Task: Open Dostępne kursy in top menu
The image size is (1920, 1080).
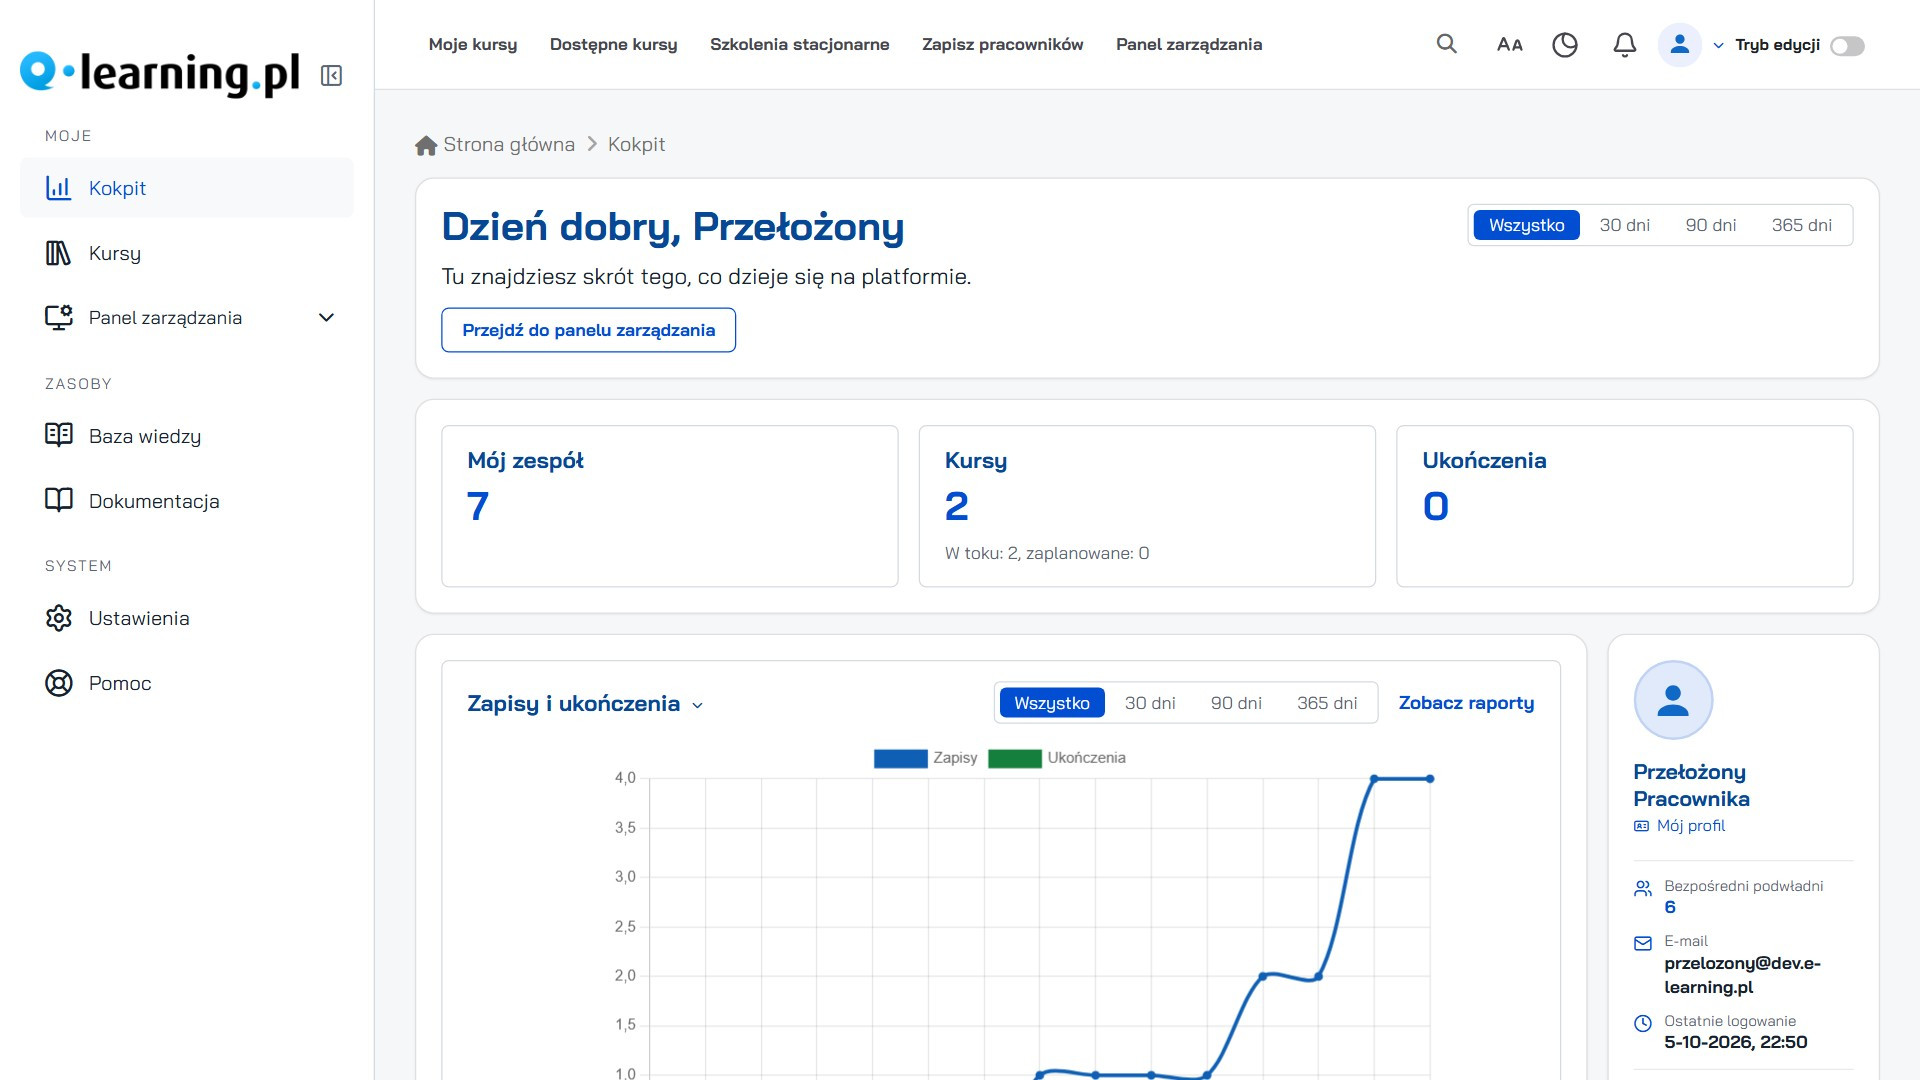Action: [613, 45]
